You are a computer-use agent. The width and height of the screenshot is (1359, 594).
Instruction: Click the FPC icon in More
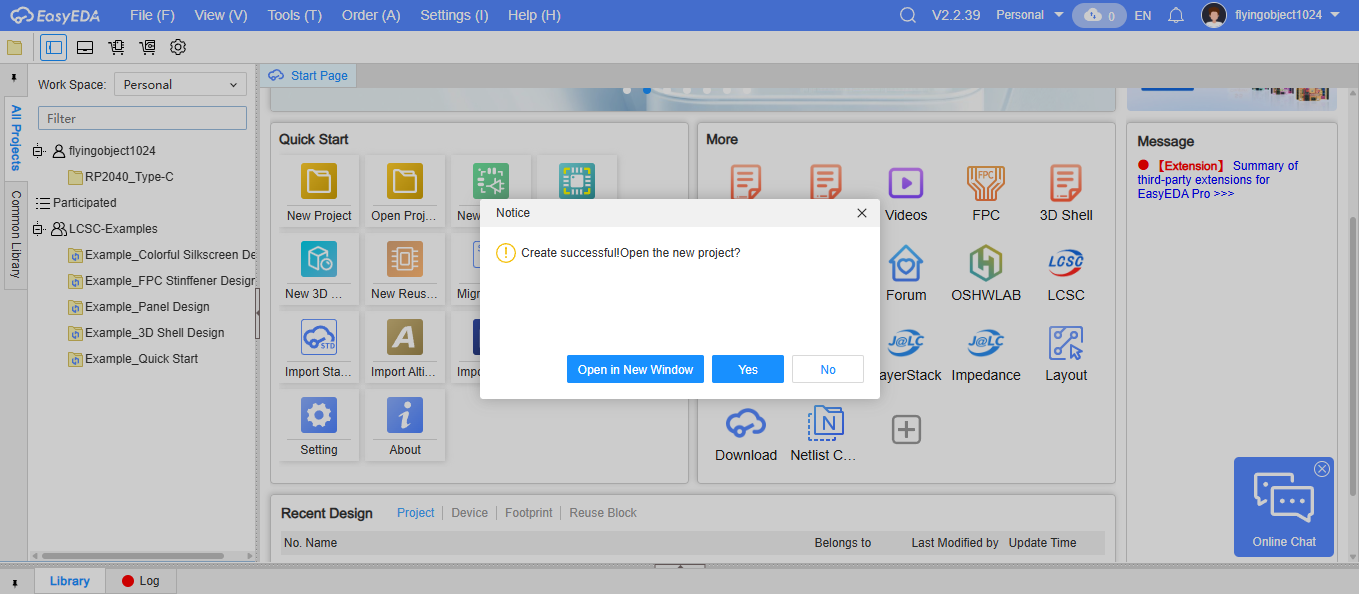985,185
